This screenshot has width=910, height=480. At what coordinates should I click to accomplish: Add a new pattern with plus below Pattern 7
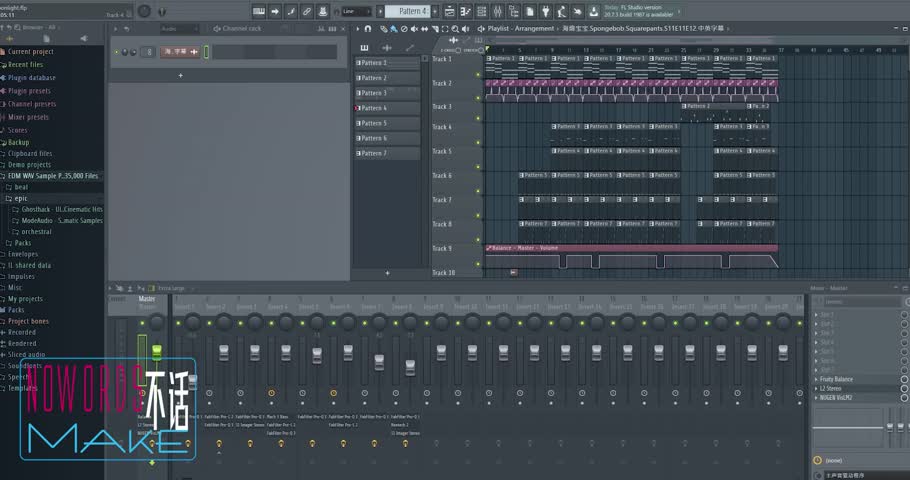pyautogui.click(x=387, y=272)
